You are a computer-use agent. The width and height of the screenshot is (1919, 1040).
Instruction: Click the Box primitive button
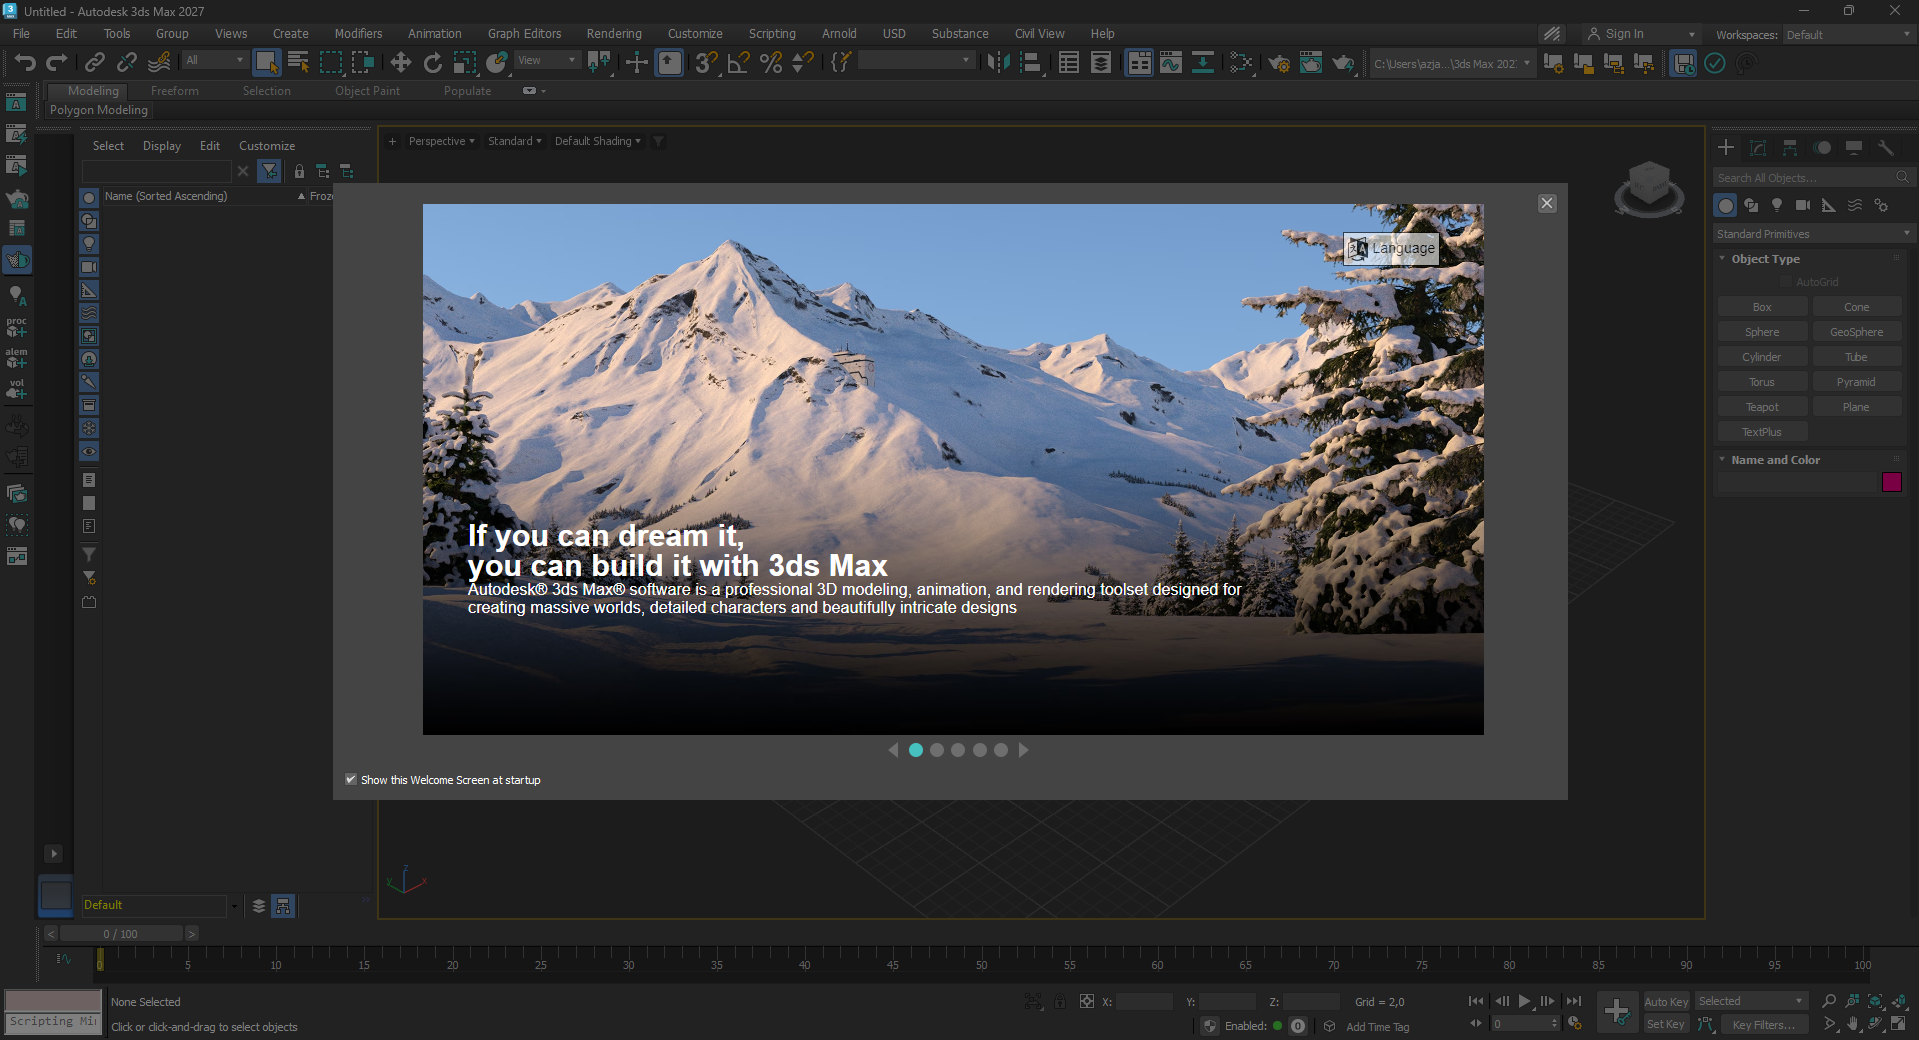click(1762, 307)
